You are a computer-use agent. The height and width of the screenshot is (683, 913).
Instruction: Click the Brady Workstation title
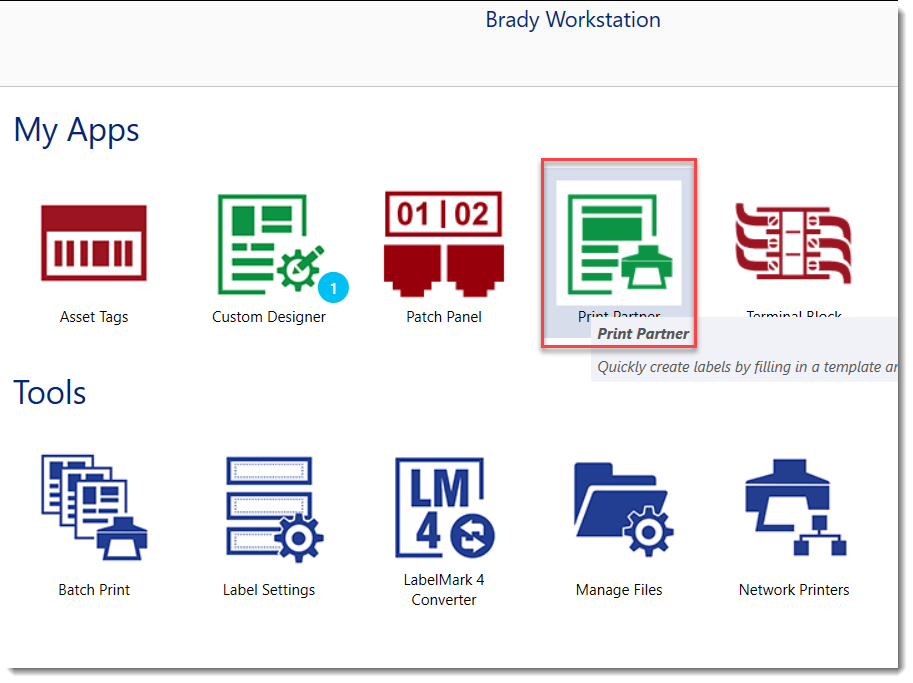point(572,19)
